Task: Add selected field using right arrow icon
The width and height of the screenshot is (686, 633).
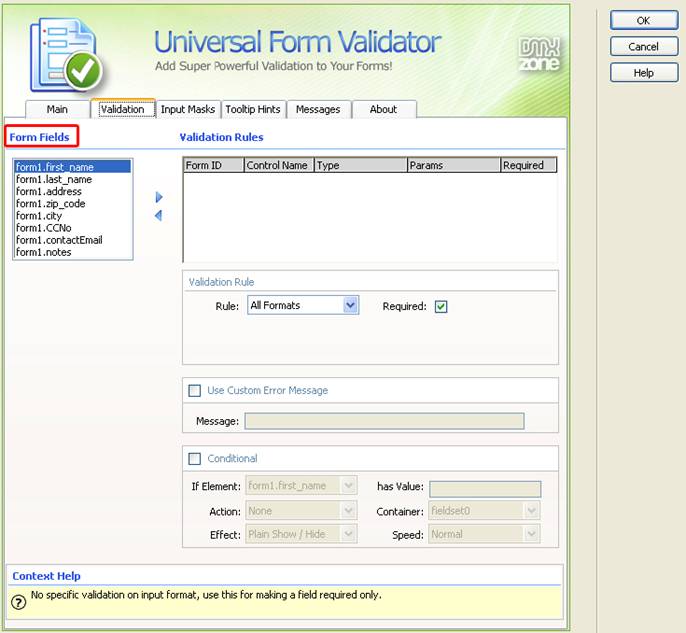Action: 159,197
